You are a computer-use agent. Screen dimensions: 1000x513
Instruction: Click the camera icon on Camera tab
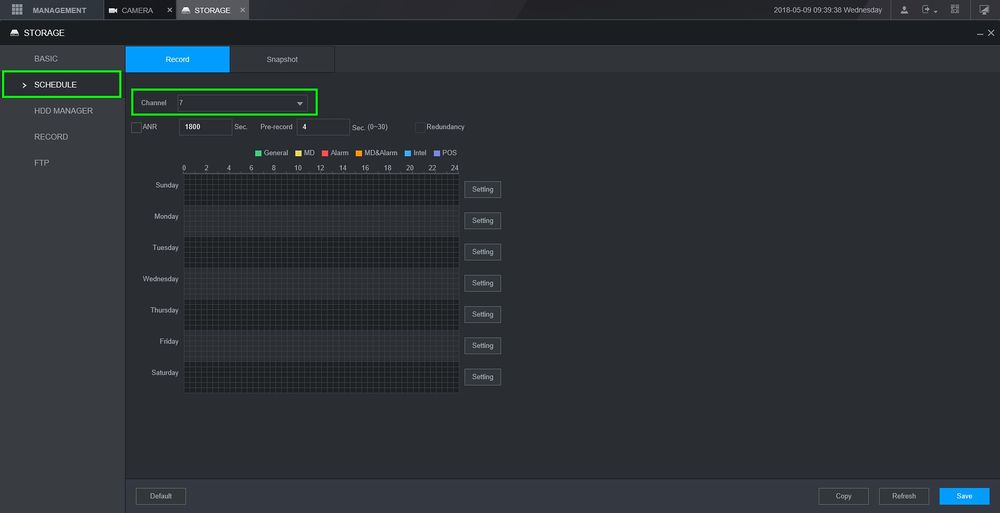point(113,10)
